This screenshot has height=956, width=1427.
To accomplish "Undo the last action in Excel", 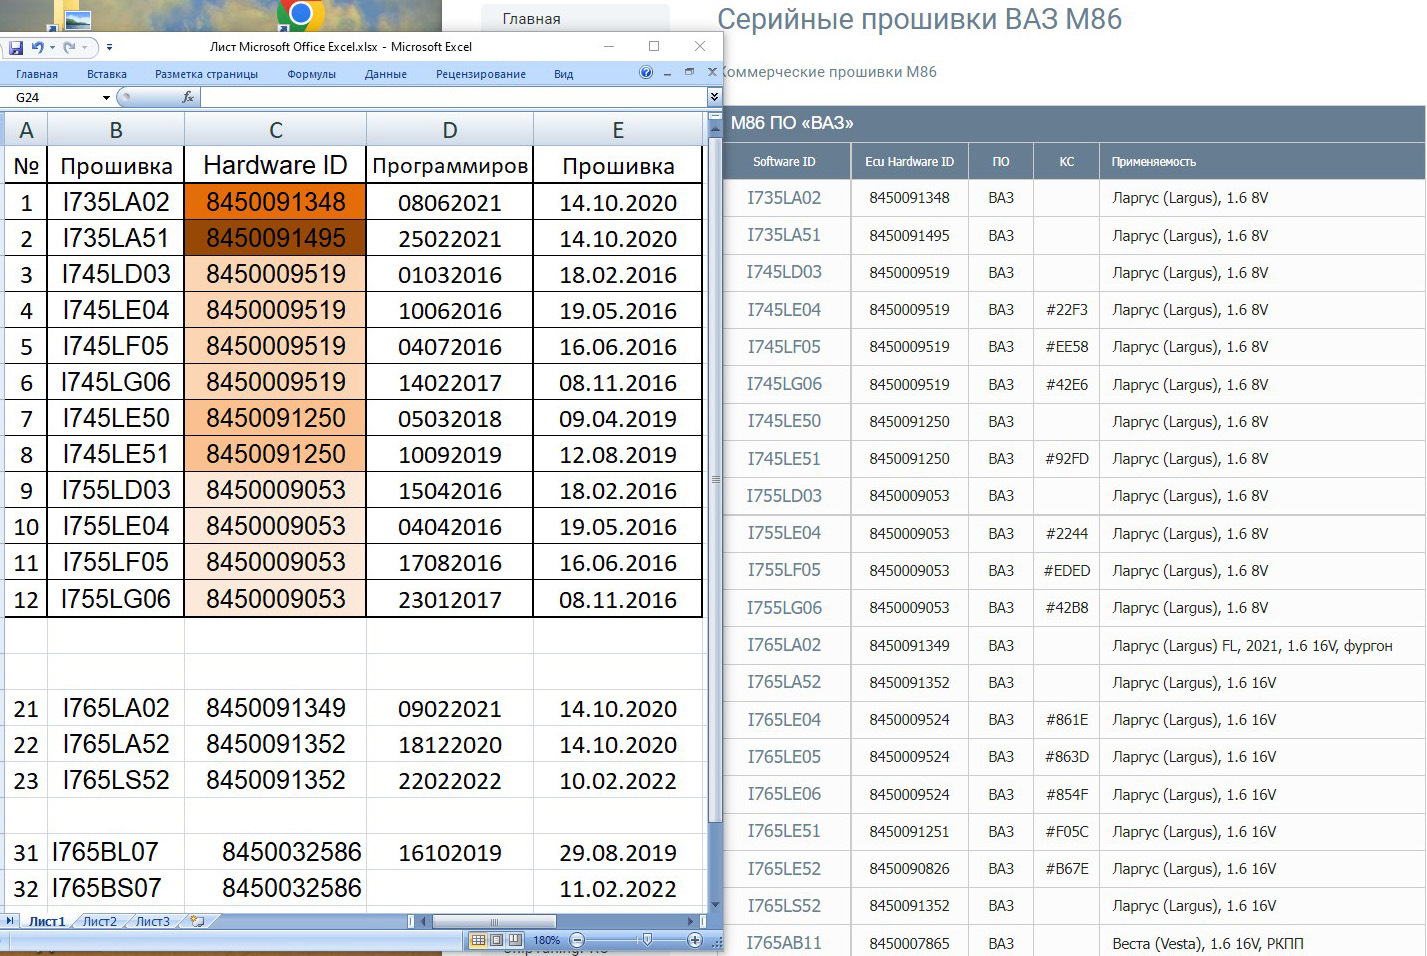I will click(37, 47).
